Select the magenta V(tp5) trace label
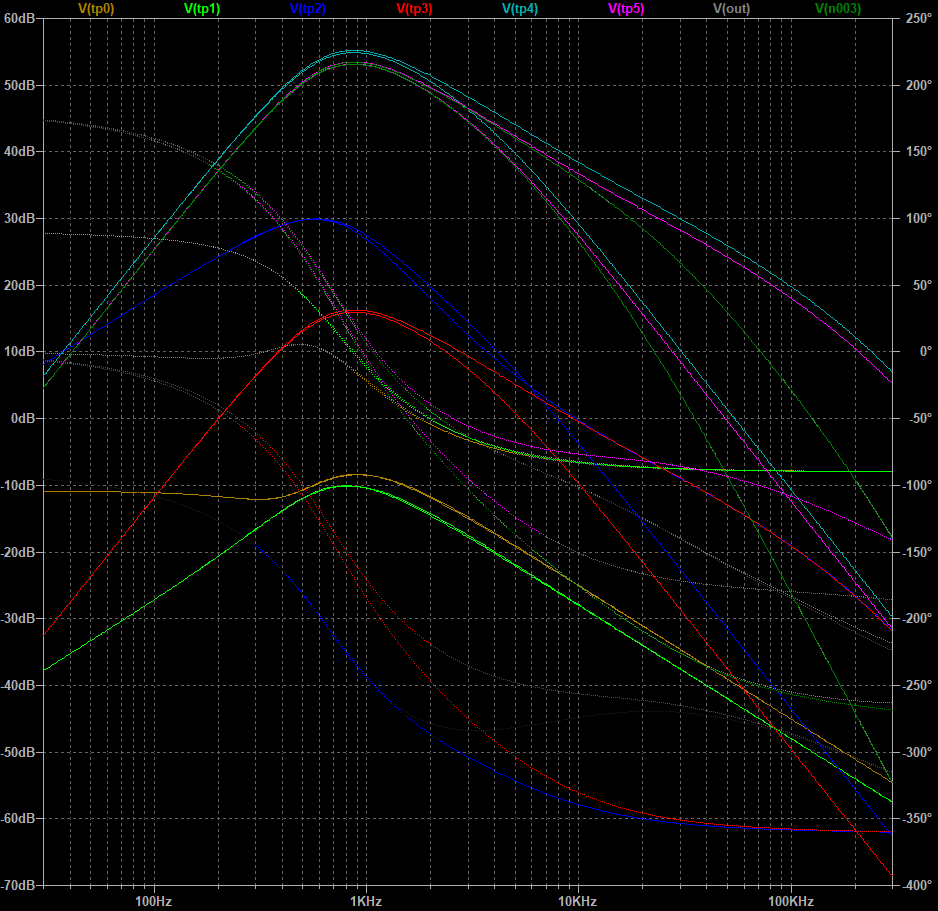This screenshot has width=938, height=911. pos(626,8)
